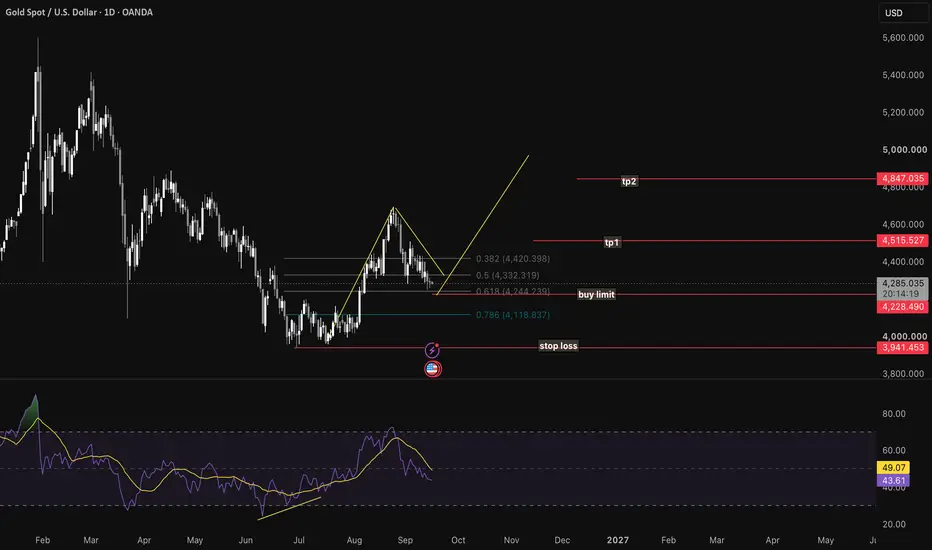This screenshot has height=550, width=932.
Task: Click the Dec label on time axis
Action: point(562,540)
